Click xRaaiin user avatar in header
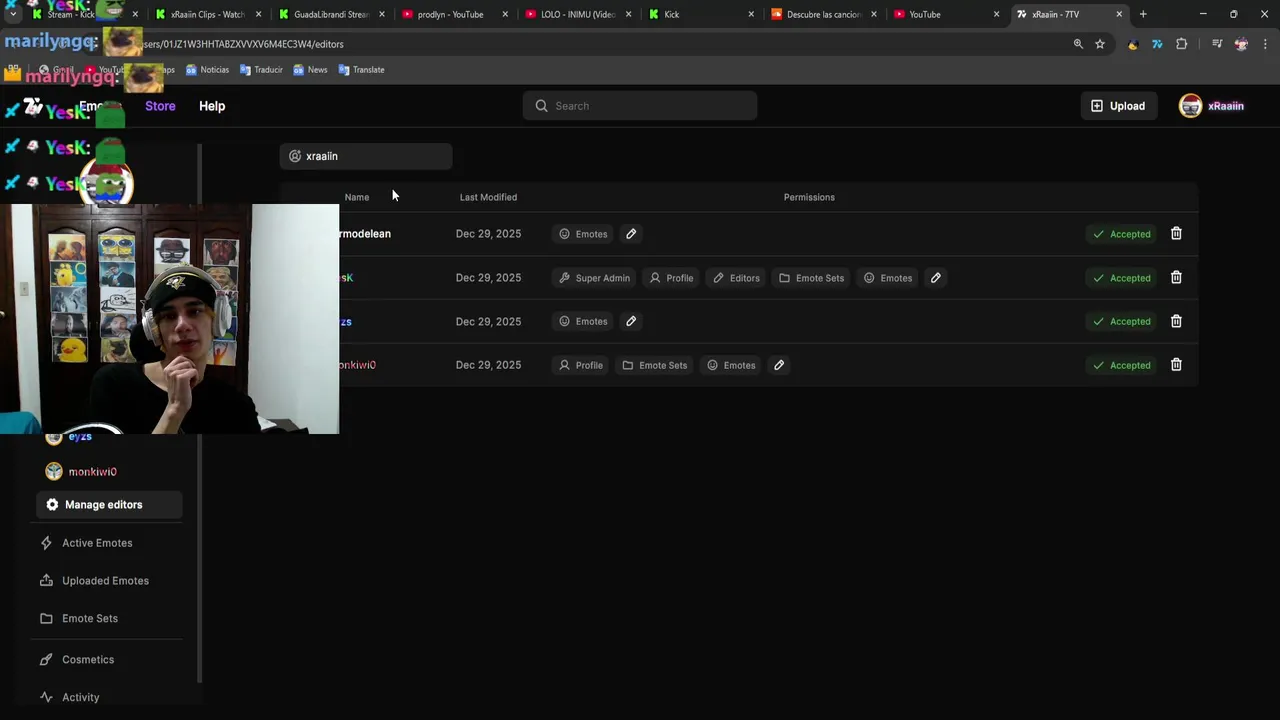1280x720 pixels. pos(1190,106)
